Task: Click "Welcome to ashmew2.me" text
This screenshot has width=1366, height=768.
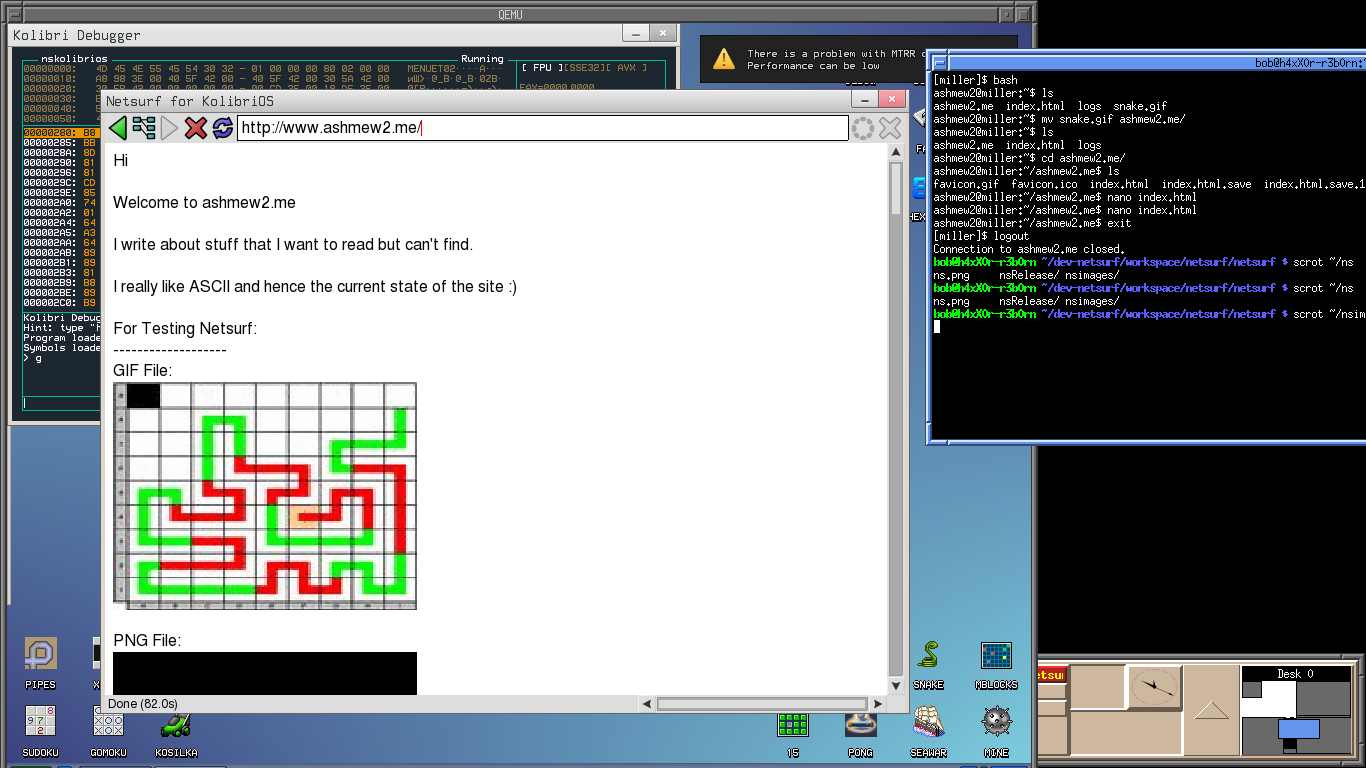Action: pos(204,202)
